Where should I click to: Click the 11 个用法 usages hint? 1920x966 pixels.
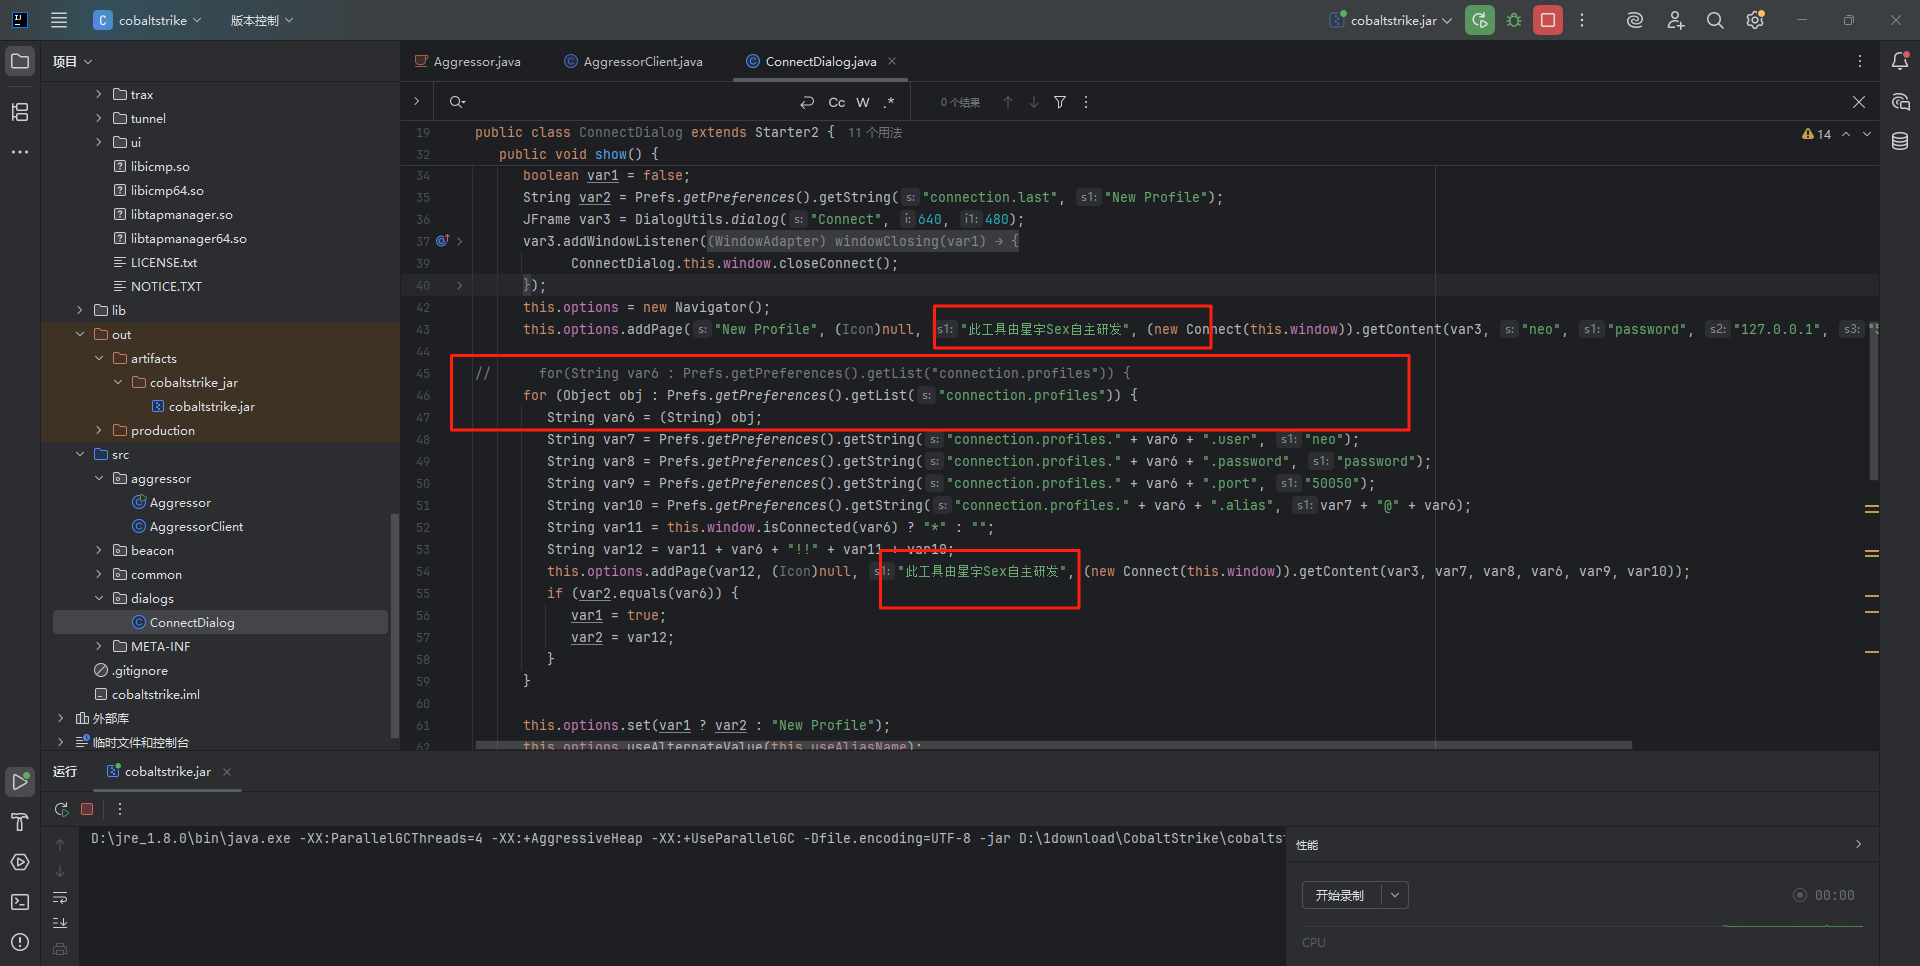coord(875,132)
